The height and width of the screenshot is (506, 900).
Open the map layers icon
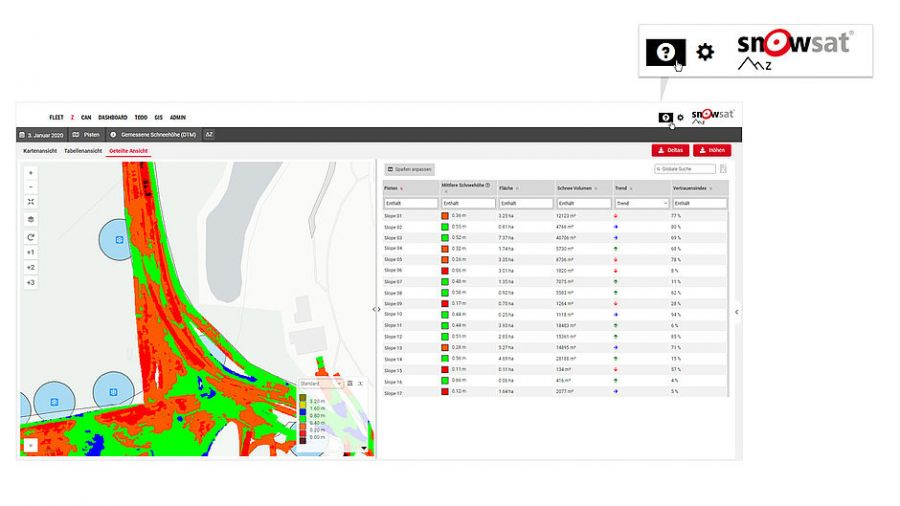[30, 219]
